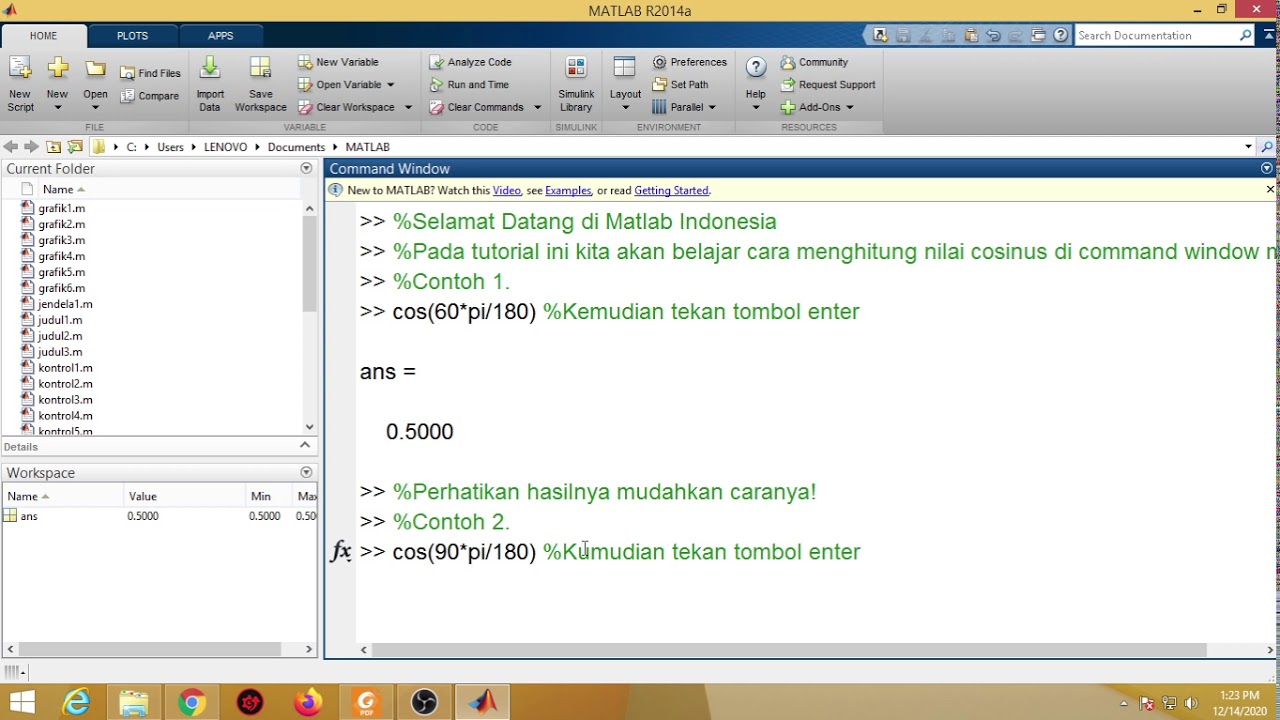Close the New to MATLAB banner
The width and height of the screenshot is (1280, 720).
(1270, 189)
